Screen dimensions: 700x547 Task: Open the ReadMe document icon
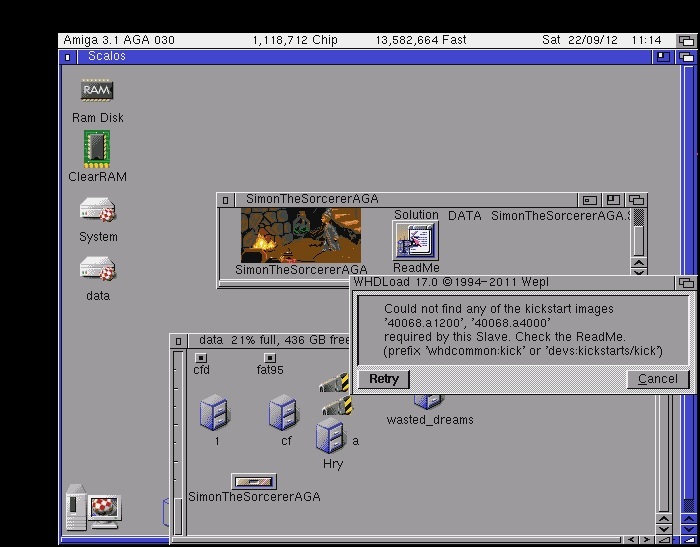click(415, 241)
